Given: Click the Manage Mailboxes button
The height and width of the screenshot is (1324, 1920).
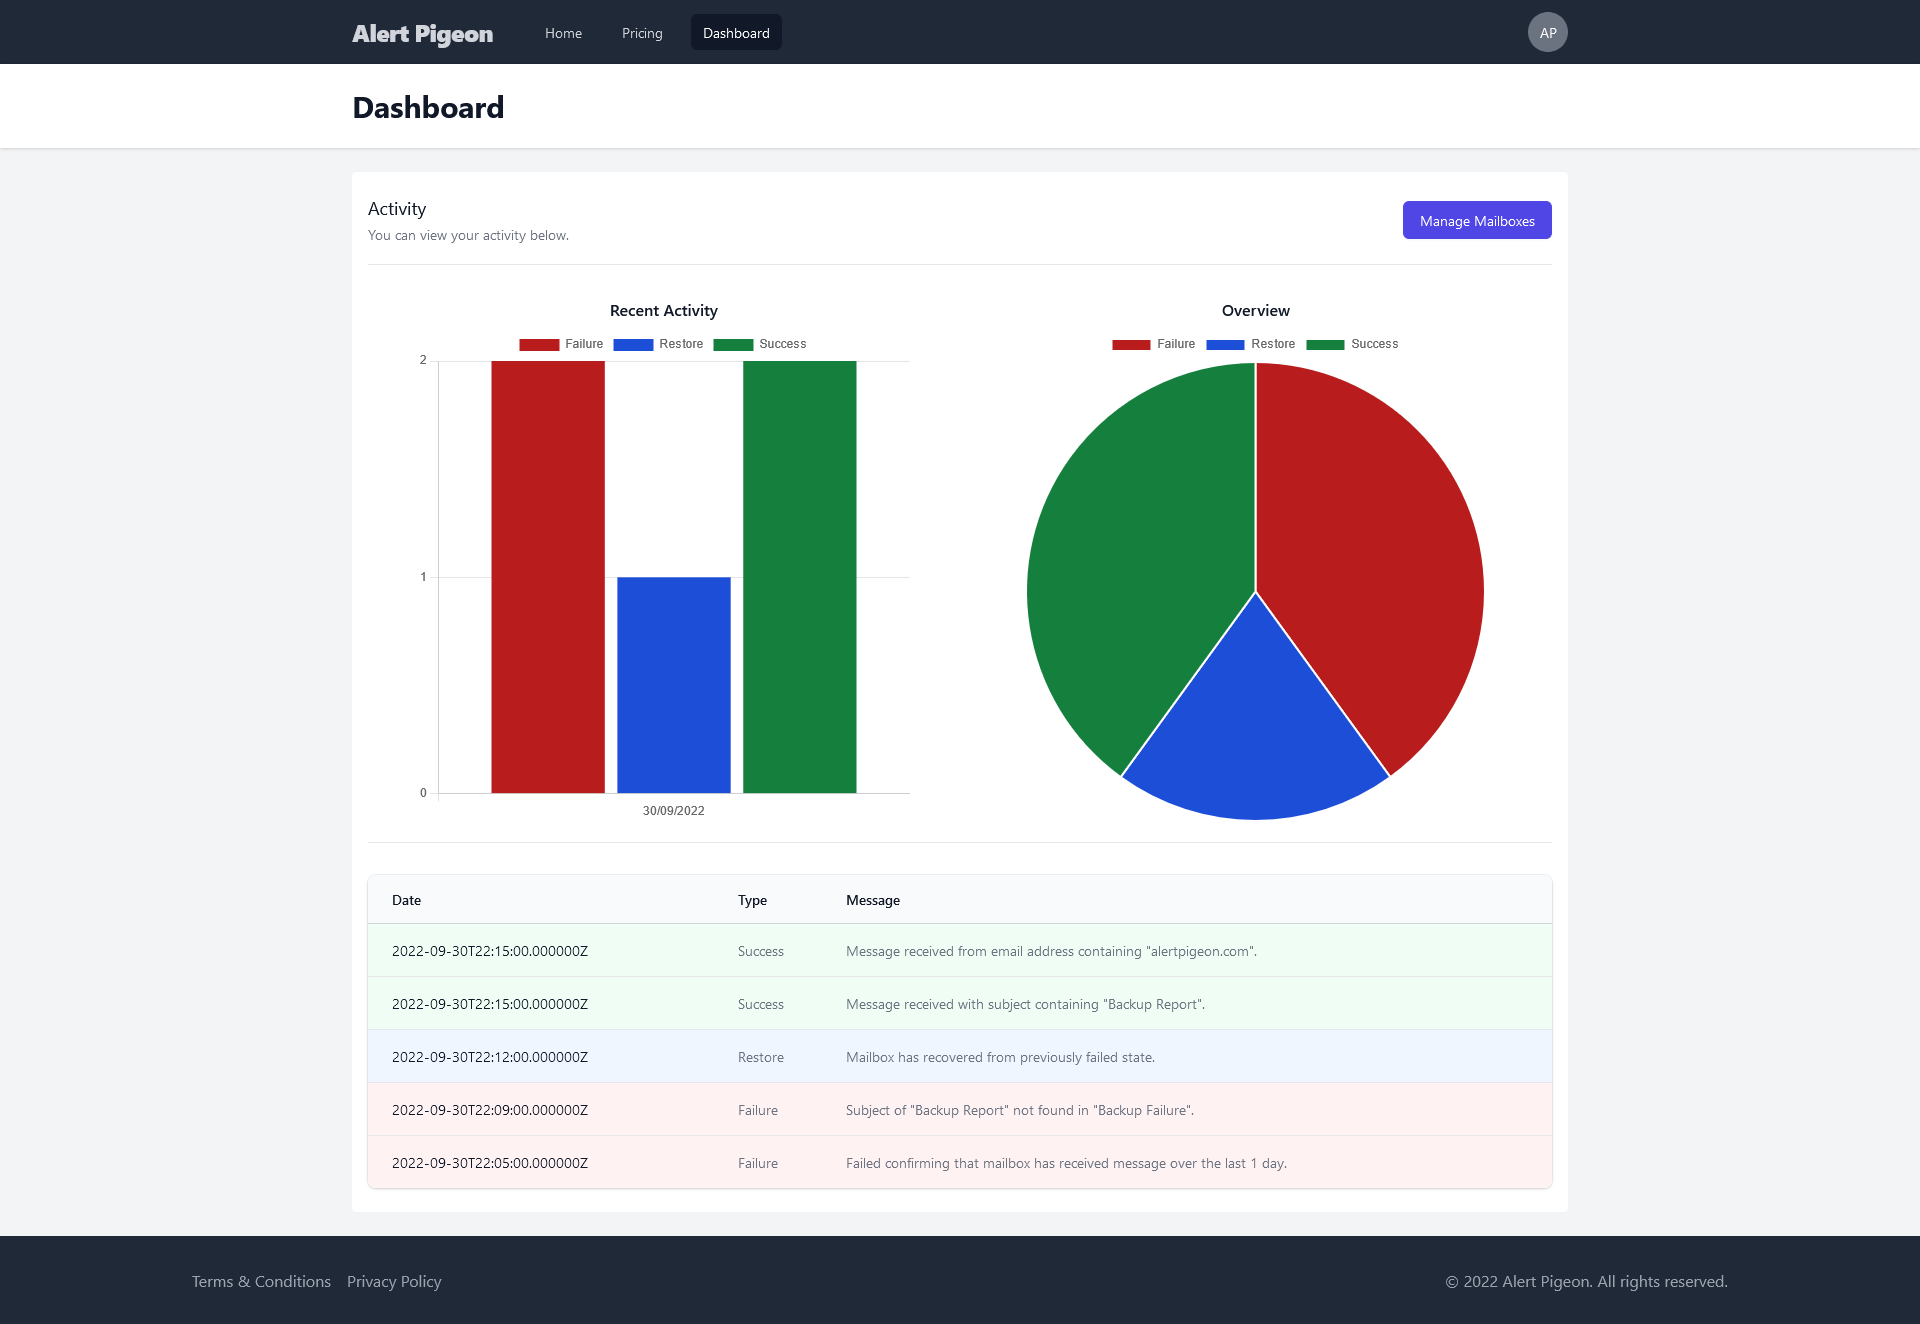Looking at the screenshot, I should (x=1477, y=220).
